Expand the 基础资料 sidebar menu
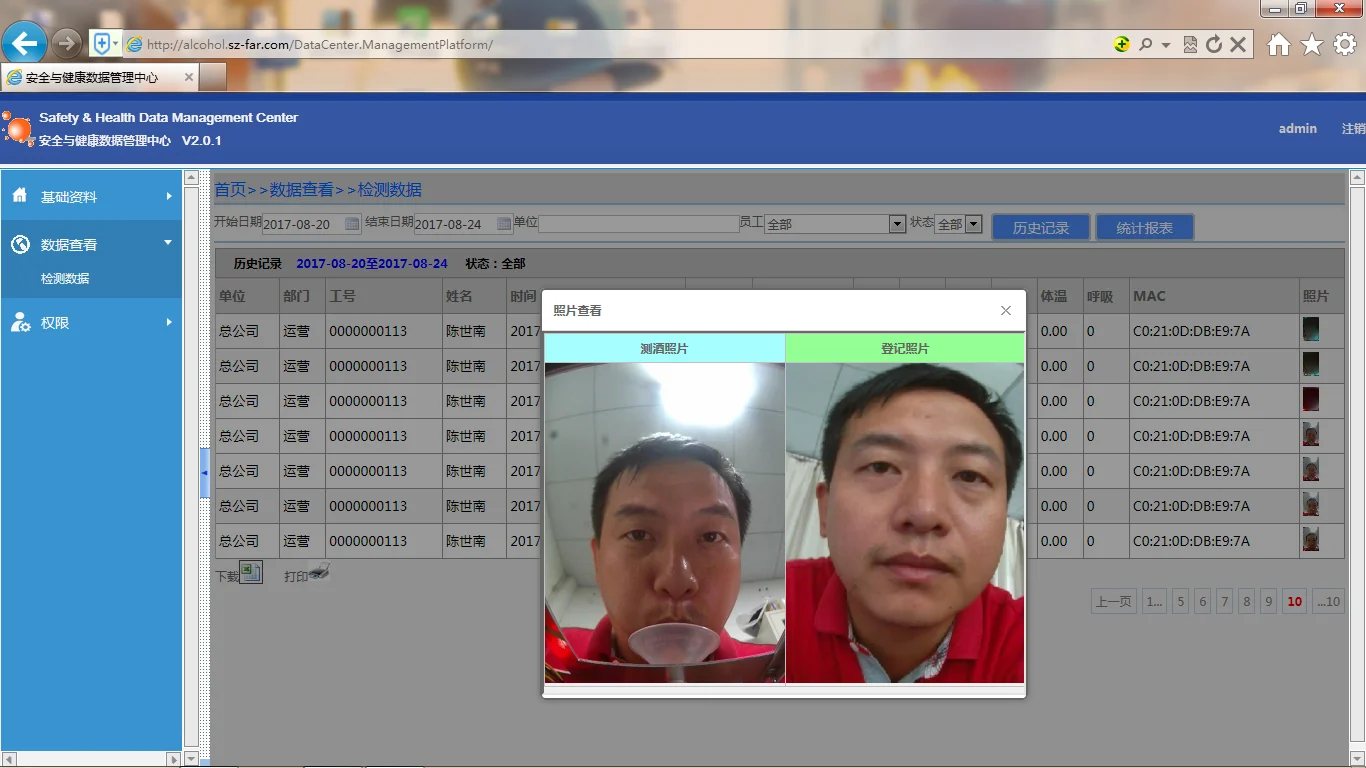Screen dimensions: 1366x768 (x=91, y=197)
